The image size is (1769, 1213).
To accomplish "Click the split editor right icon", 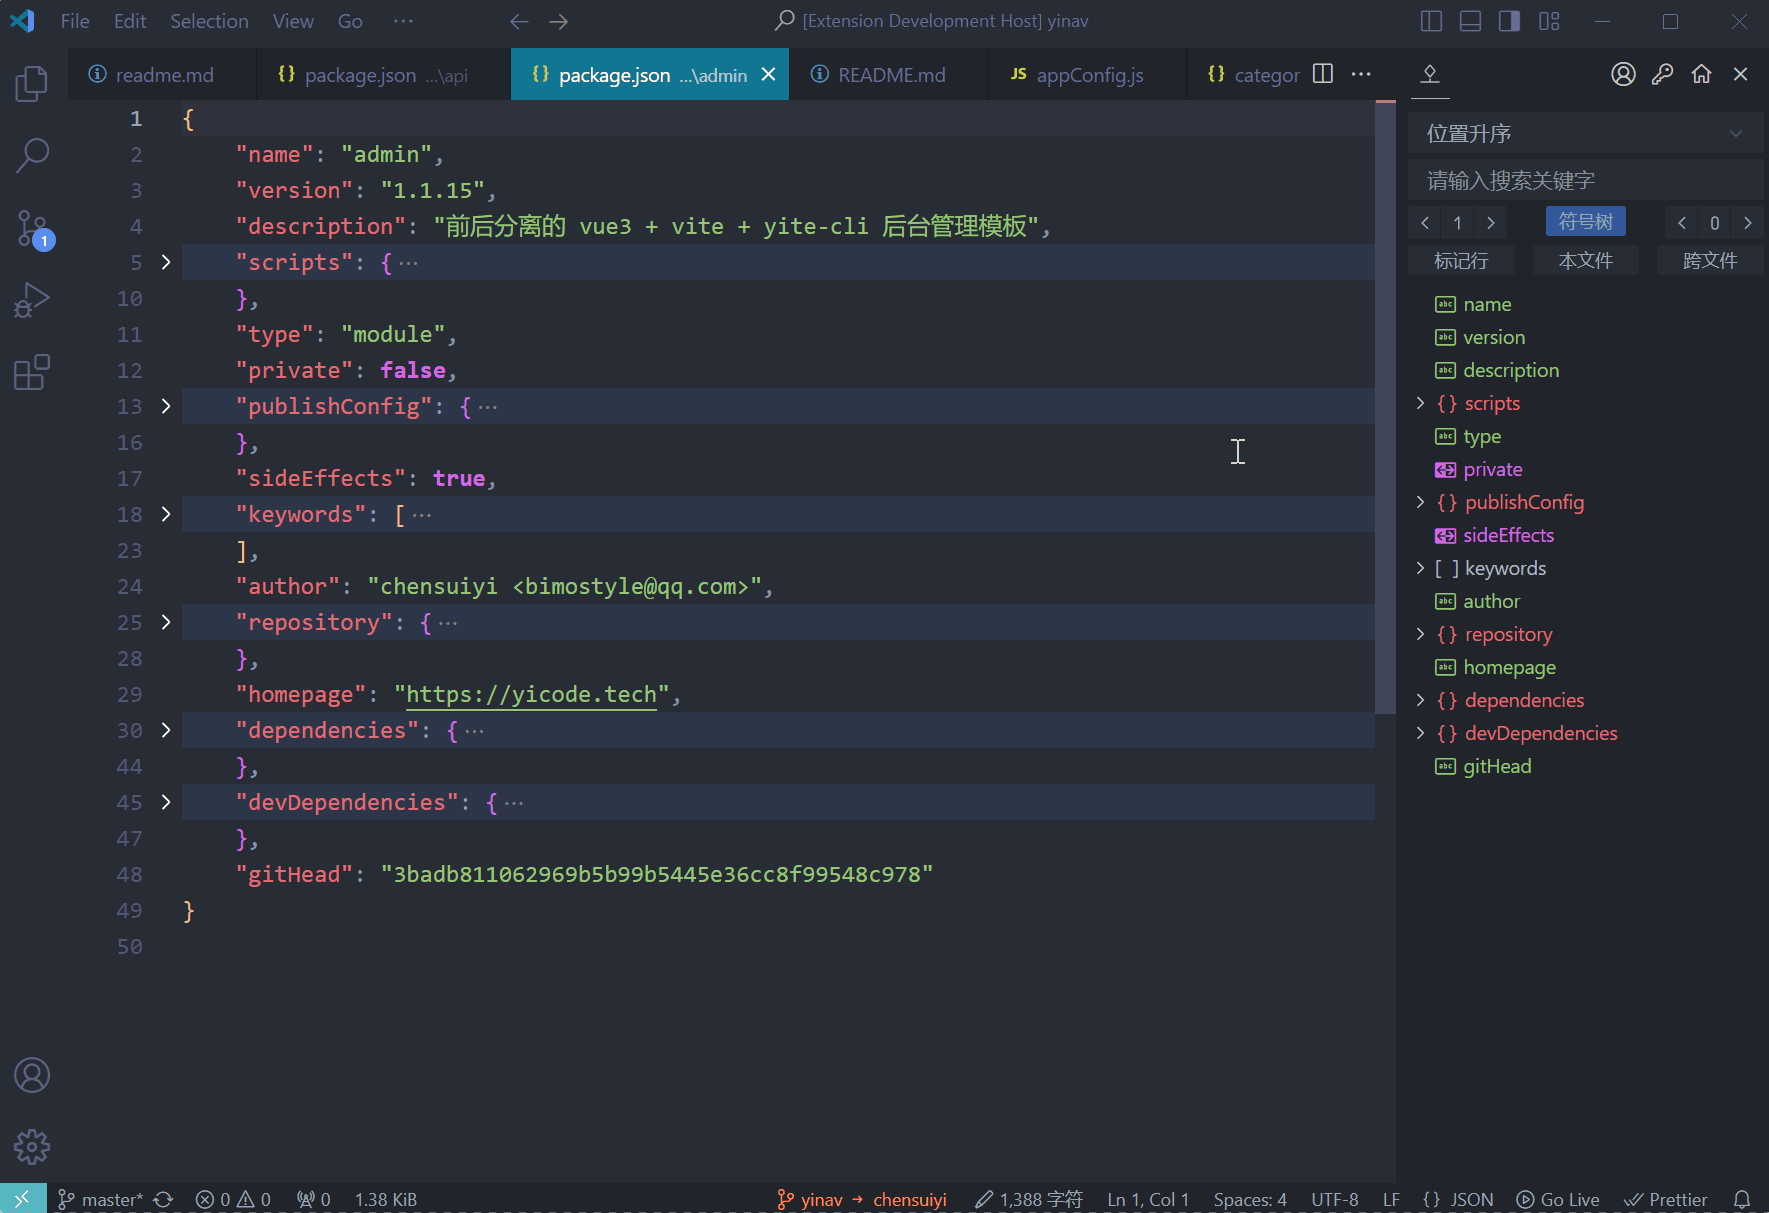I will coord(1322,74).
